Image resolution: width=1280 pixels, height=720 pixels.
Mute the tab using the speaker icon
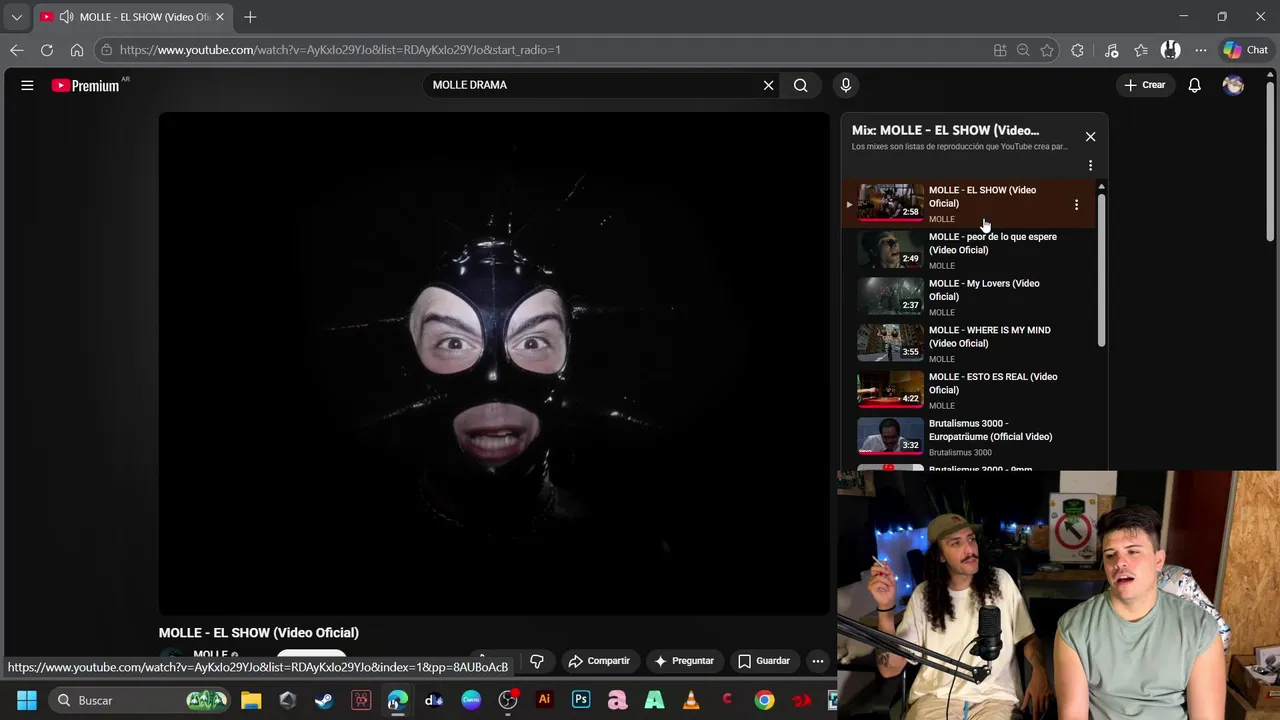coord(66,17)
